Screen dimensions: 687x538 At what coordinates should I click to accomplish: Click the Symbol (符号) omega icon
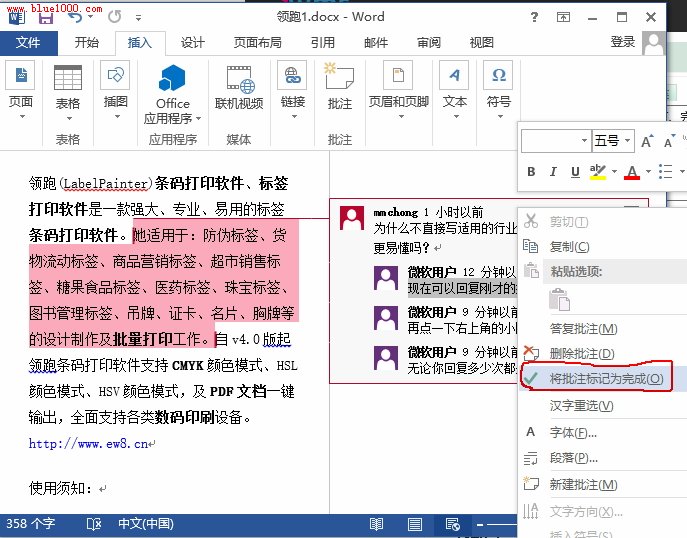[498, 77]
